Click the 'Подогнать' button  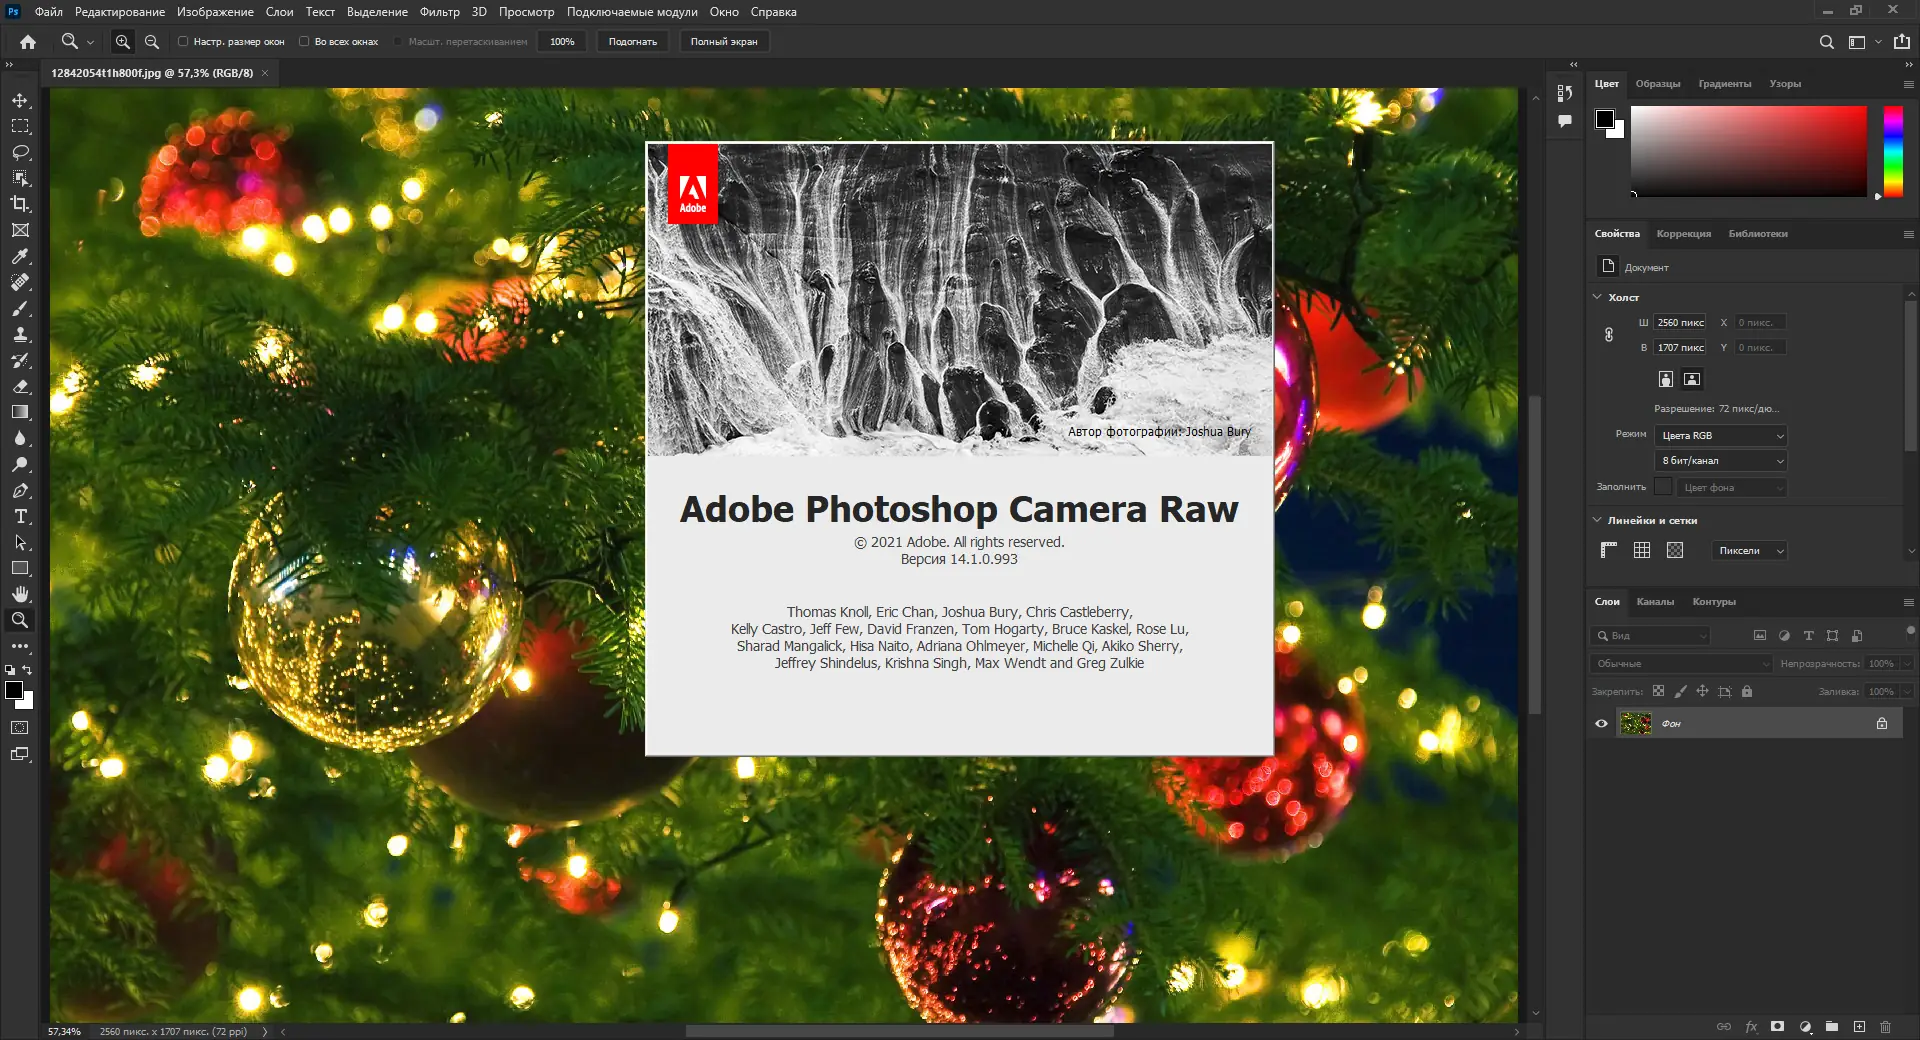point(633,42)
